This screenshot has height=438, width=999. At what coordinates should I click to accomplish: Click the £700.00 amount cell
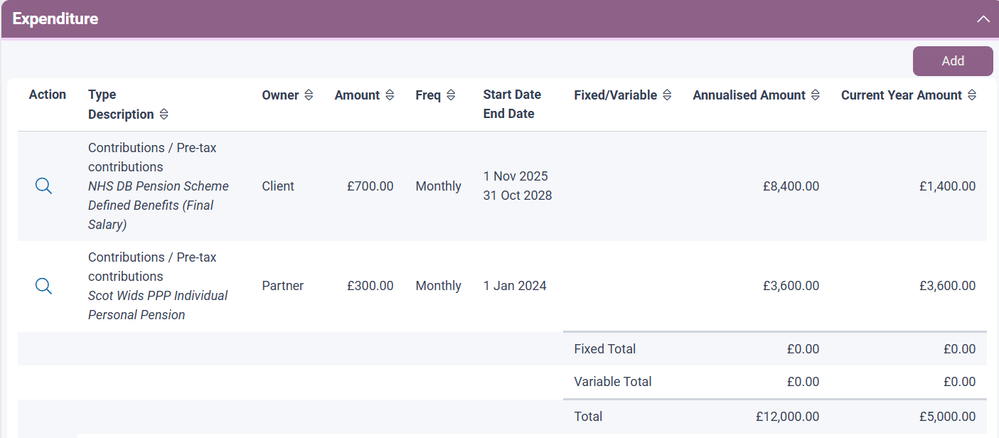point(370,186)
